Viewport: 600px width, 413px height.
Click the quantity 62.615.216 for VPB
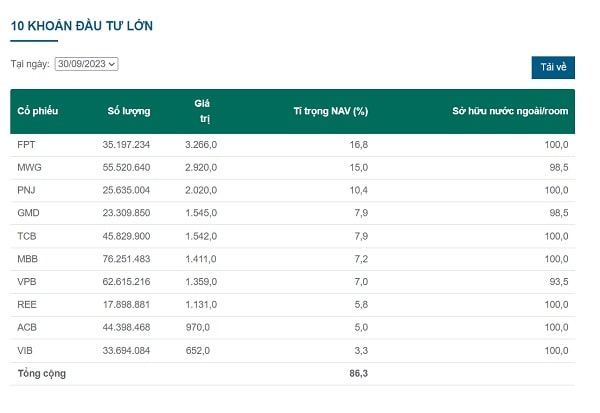126,282
